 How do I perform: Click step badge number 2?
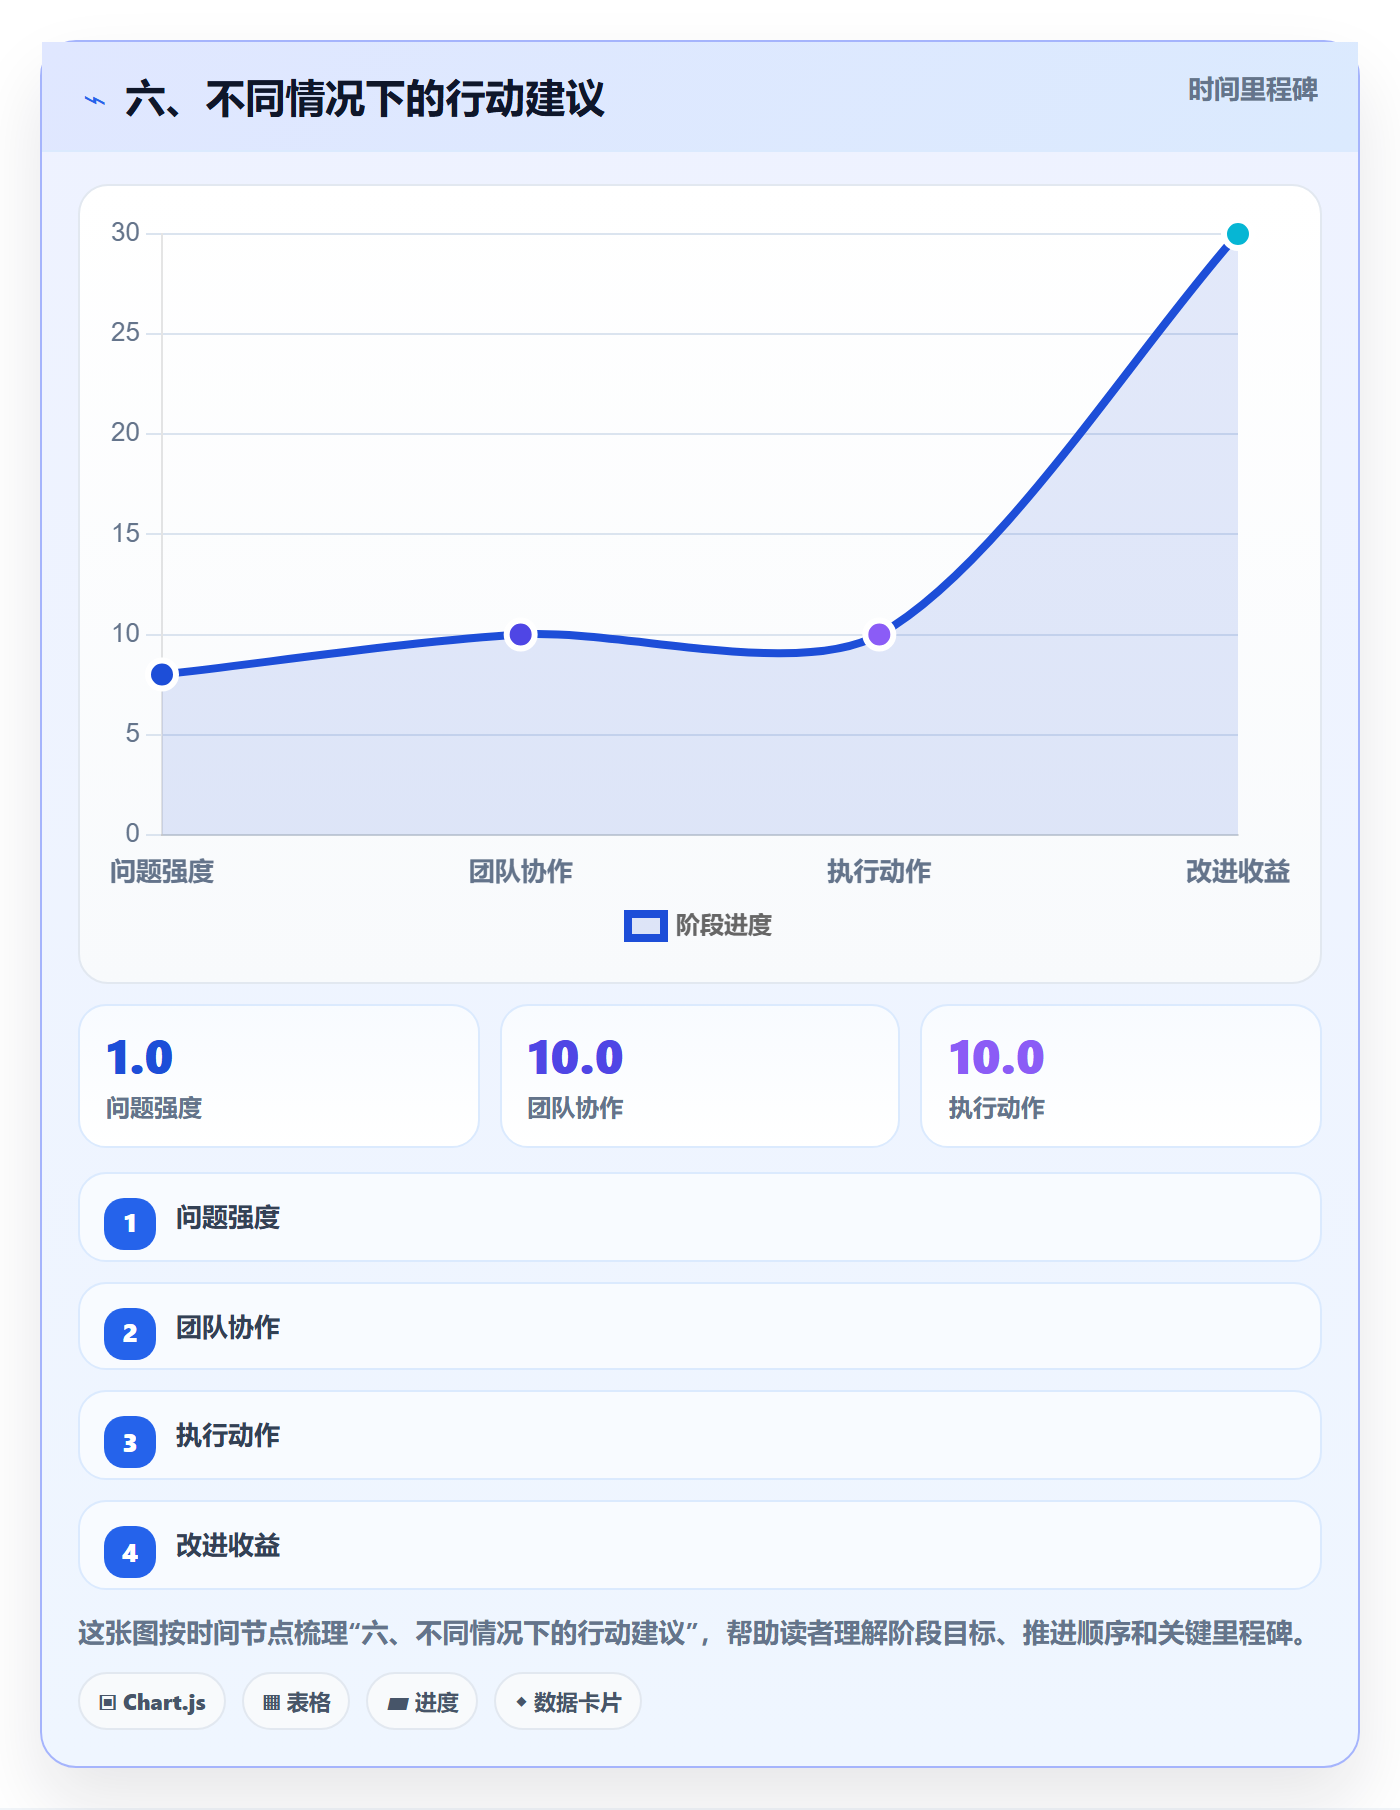tap(130, 1333)
